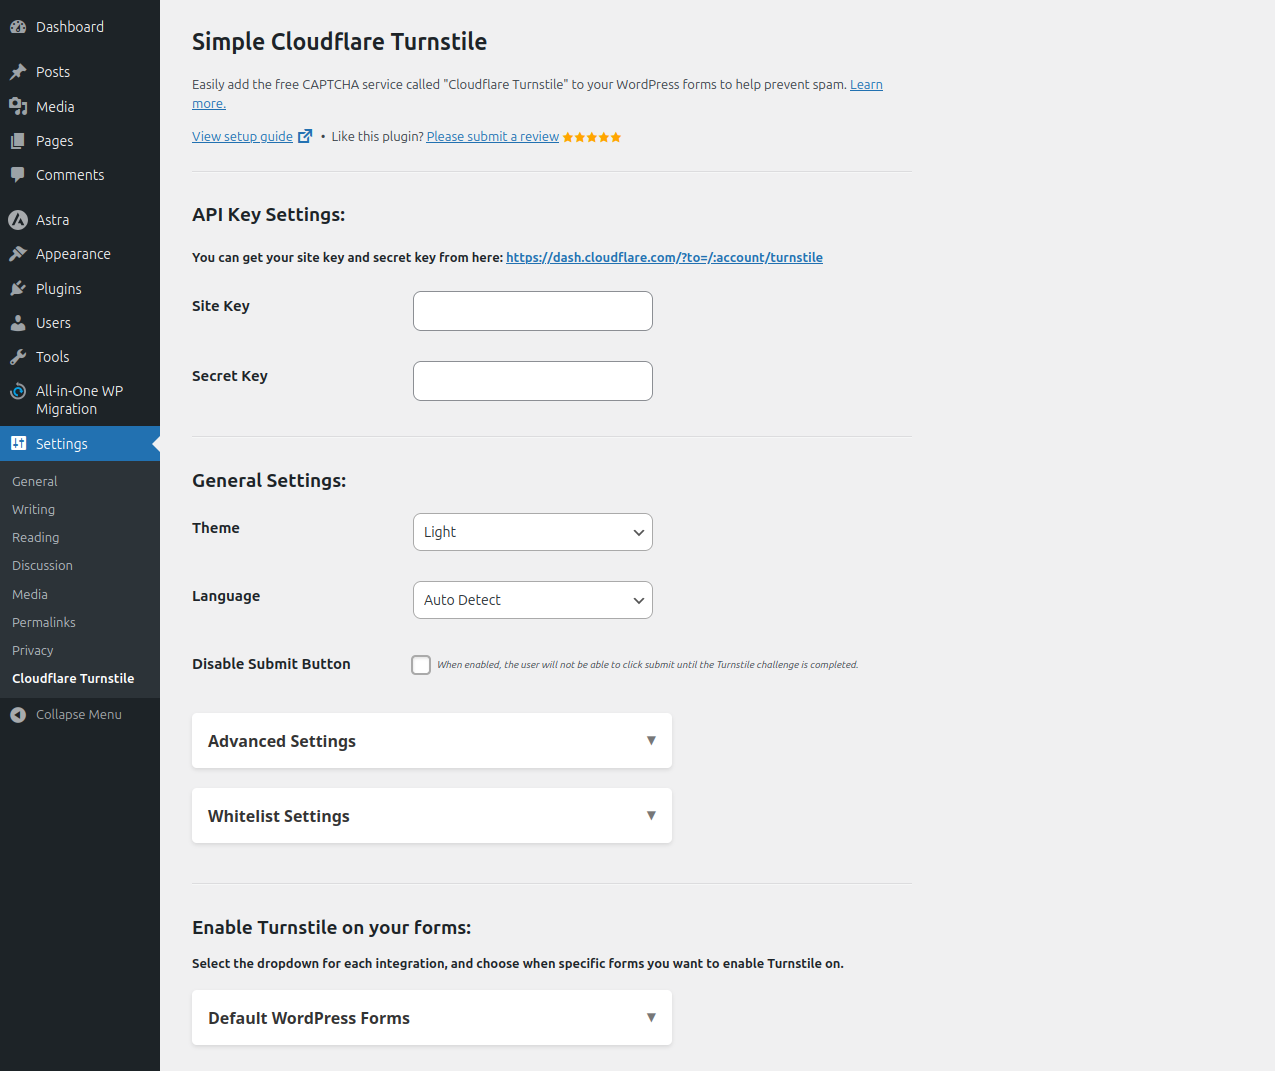Screen dimensions: 1275x1071
Task: Click the Collapse Menu arrow icon
Action: coord(18,714)
